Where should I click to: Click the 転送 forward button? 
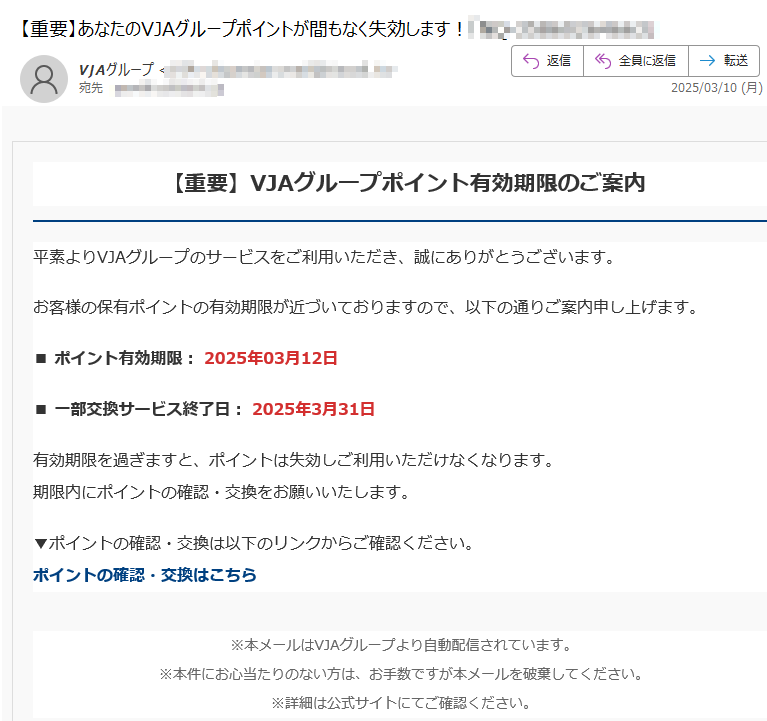pyautogui.click(x=724, y=61)
